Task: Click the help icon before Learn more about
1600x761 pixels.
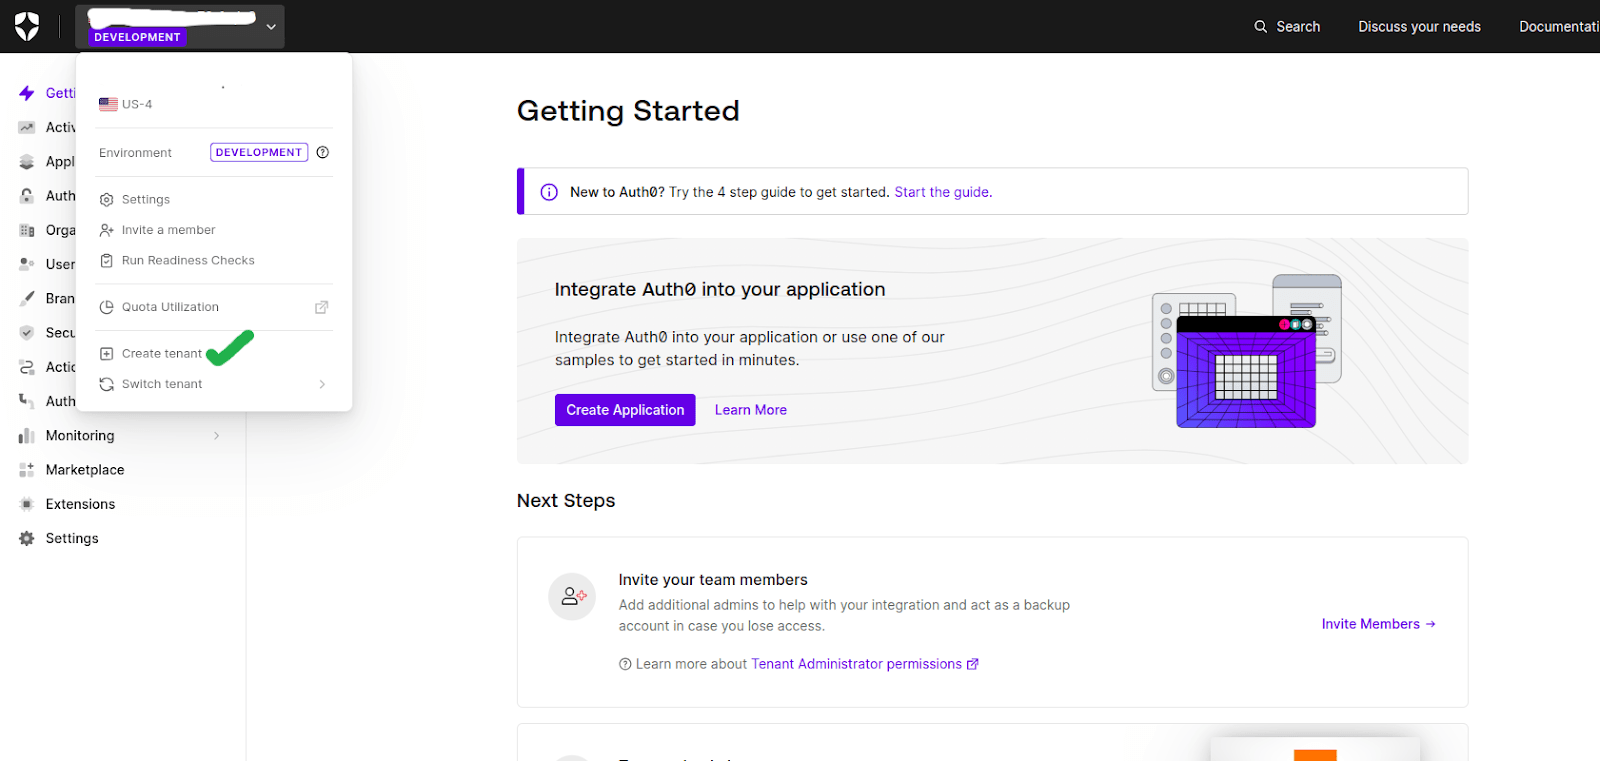Action: (x=625, y=664)
